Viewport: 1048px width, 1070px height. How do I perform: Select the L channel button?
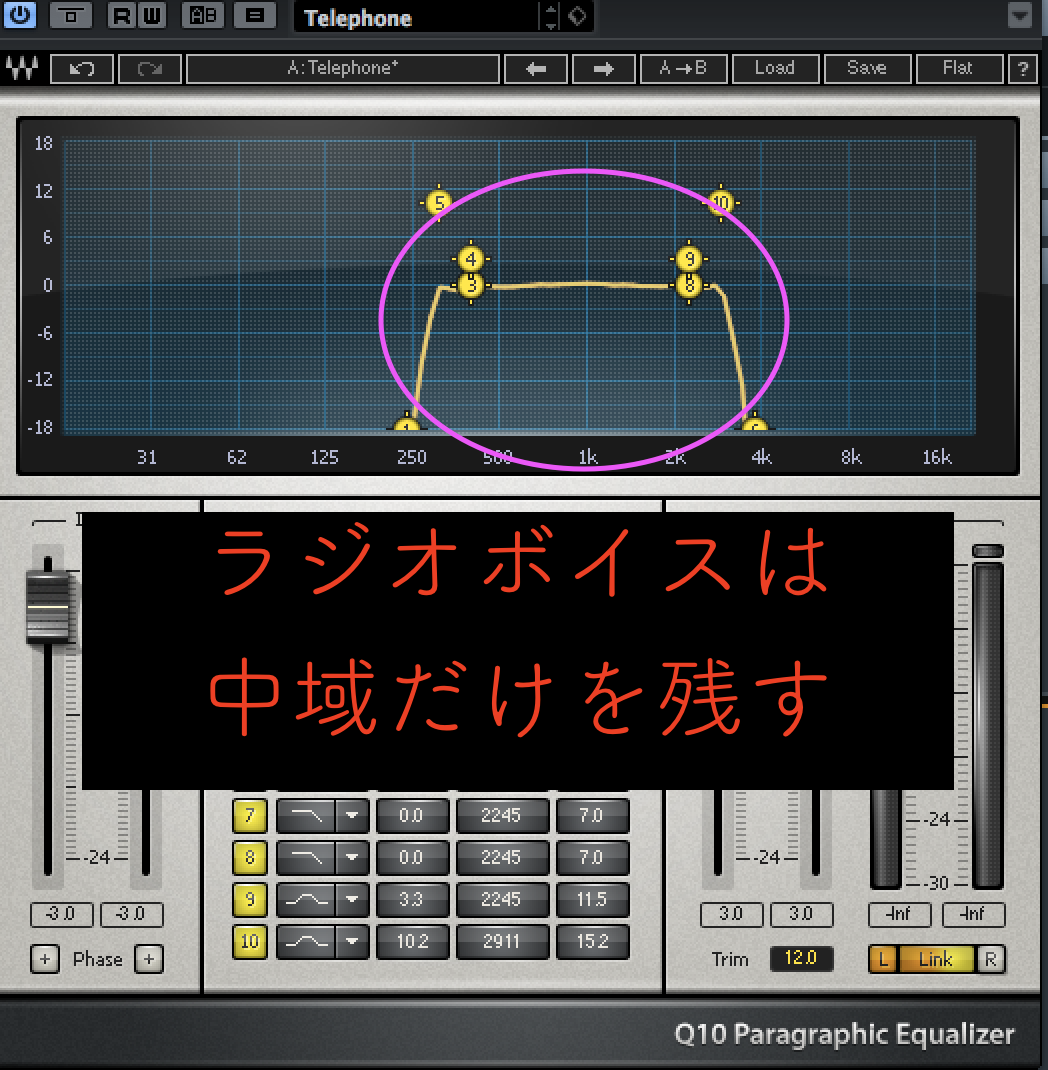[884, 959]
